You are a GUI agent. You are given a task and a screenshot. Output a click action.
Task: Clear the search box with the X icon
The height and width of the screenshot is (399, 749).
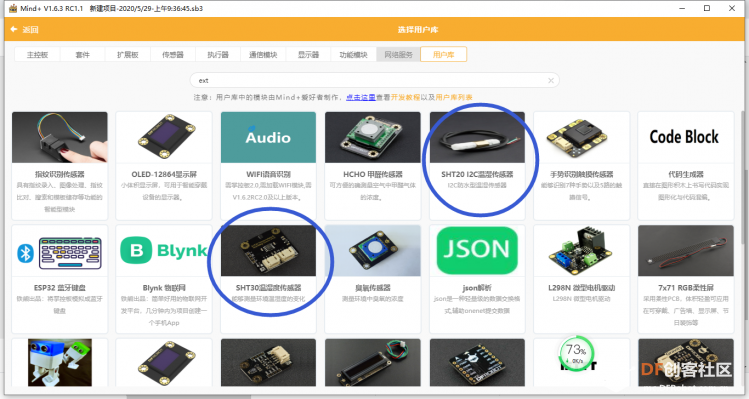(x=551, y=80)
